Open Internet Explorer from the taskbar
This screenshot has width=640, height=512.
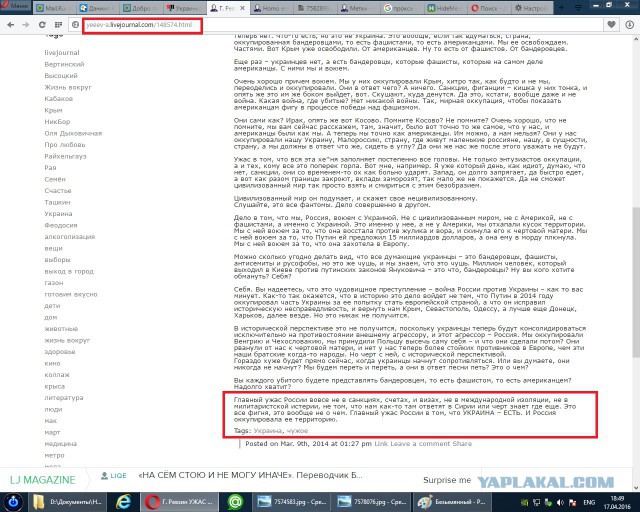coord(124,502)
